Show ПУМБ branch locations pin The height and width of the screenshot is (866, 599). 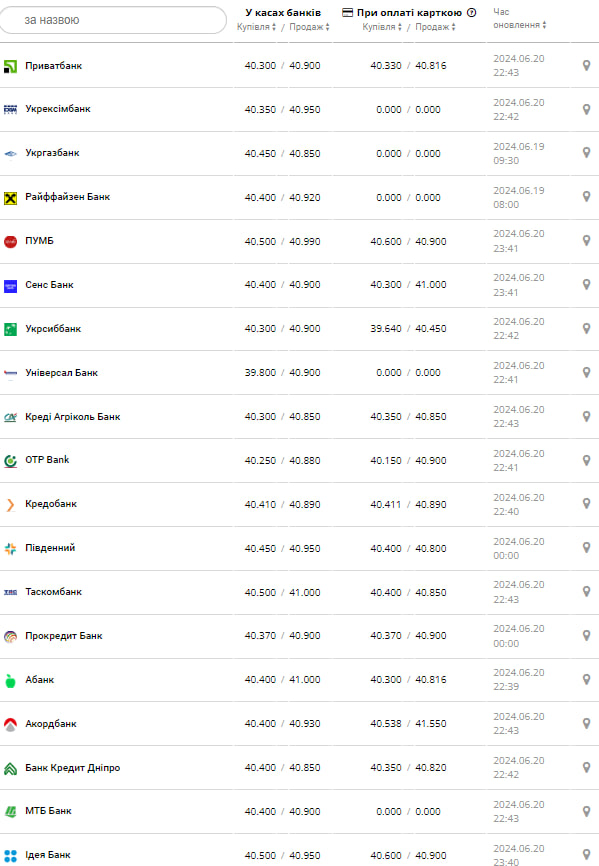coord(586,240)
